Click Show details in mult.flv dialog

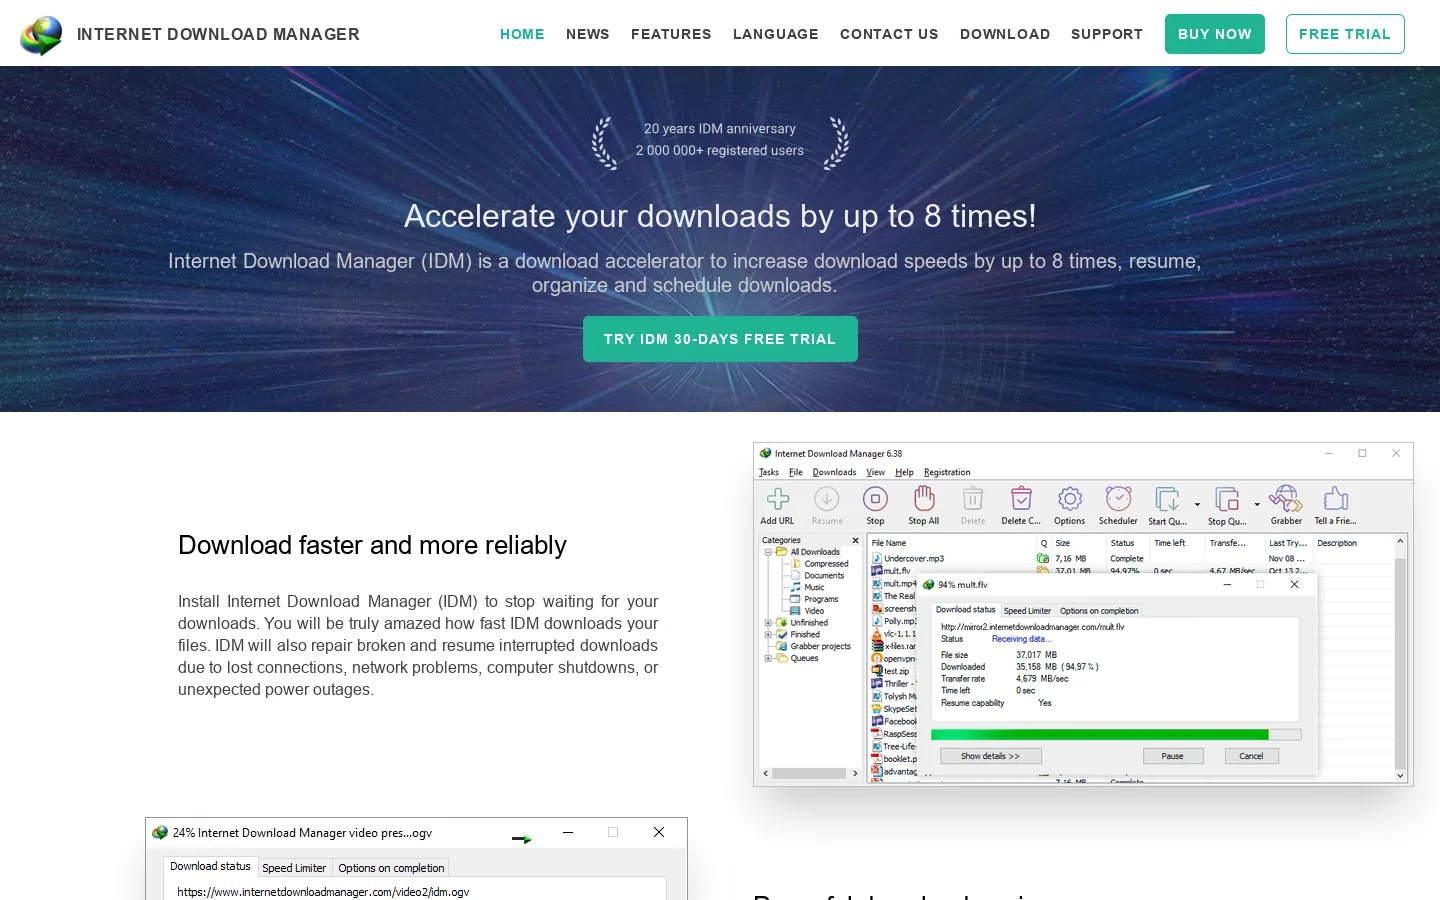click(x=990, y=756)
